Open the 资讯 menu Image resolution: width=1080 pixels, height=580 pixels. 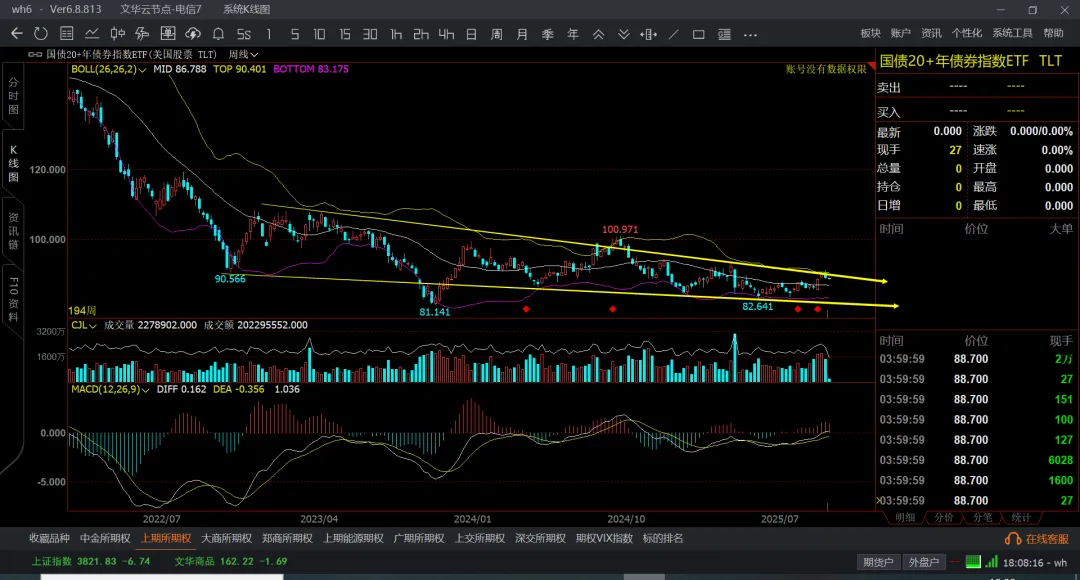click(931, 33)
